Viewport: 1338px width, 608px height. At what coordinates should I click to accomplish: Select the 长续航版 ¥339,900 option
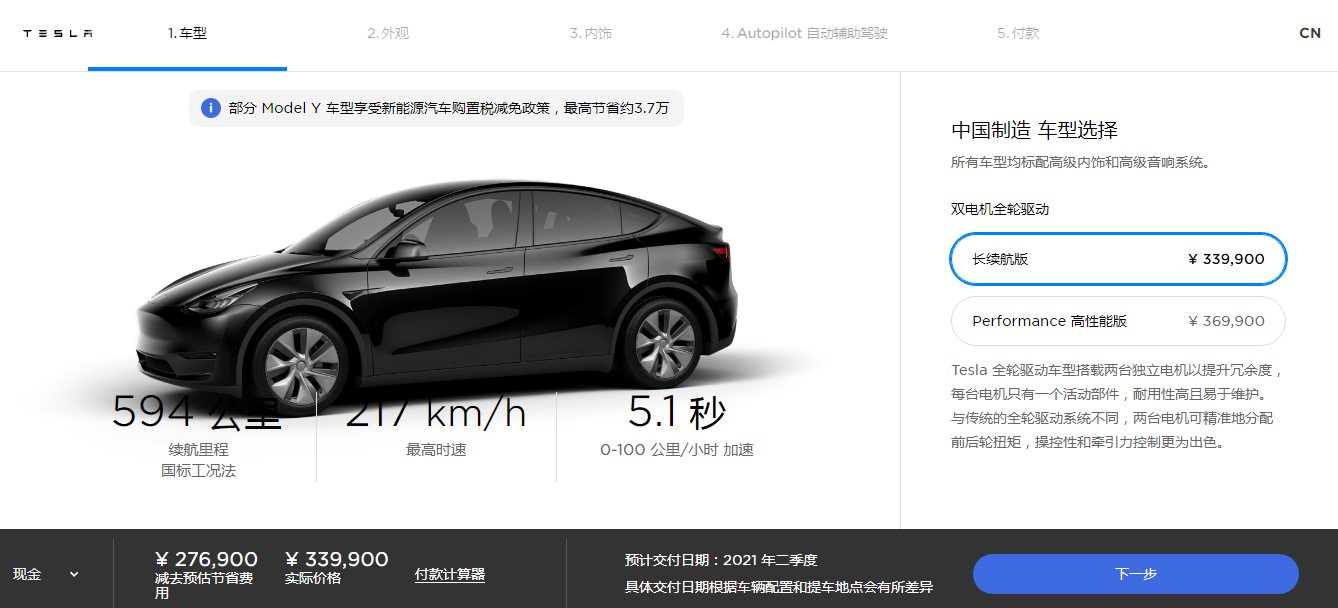1118,259
